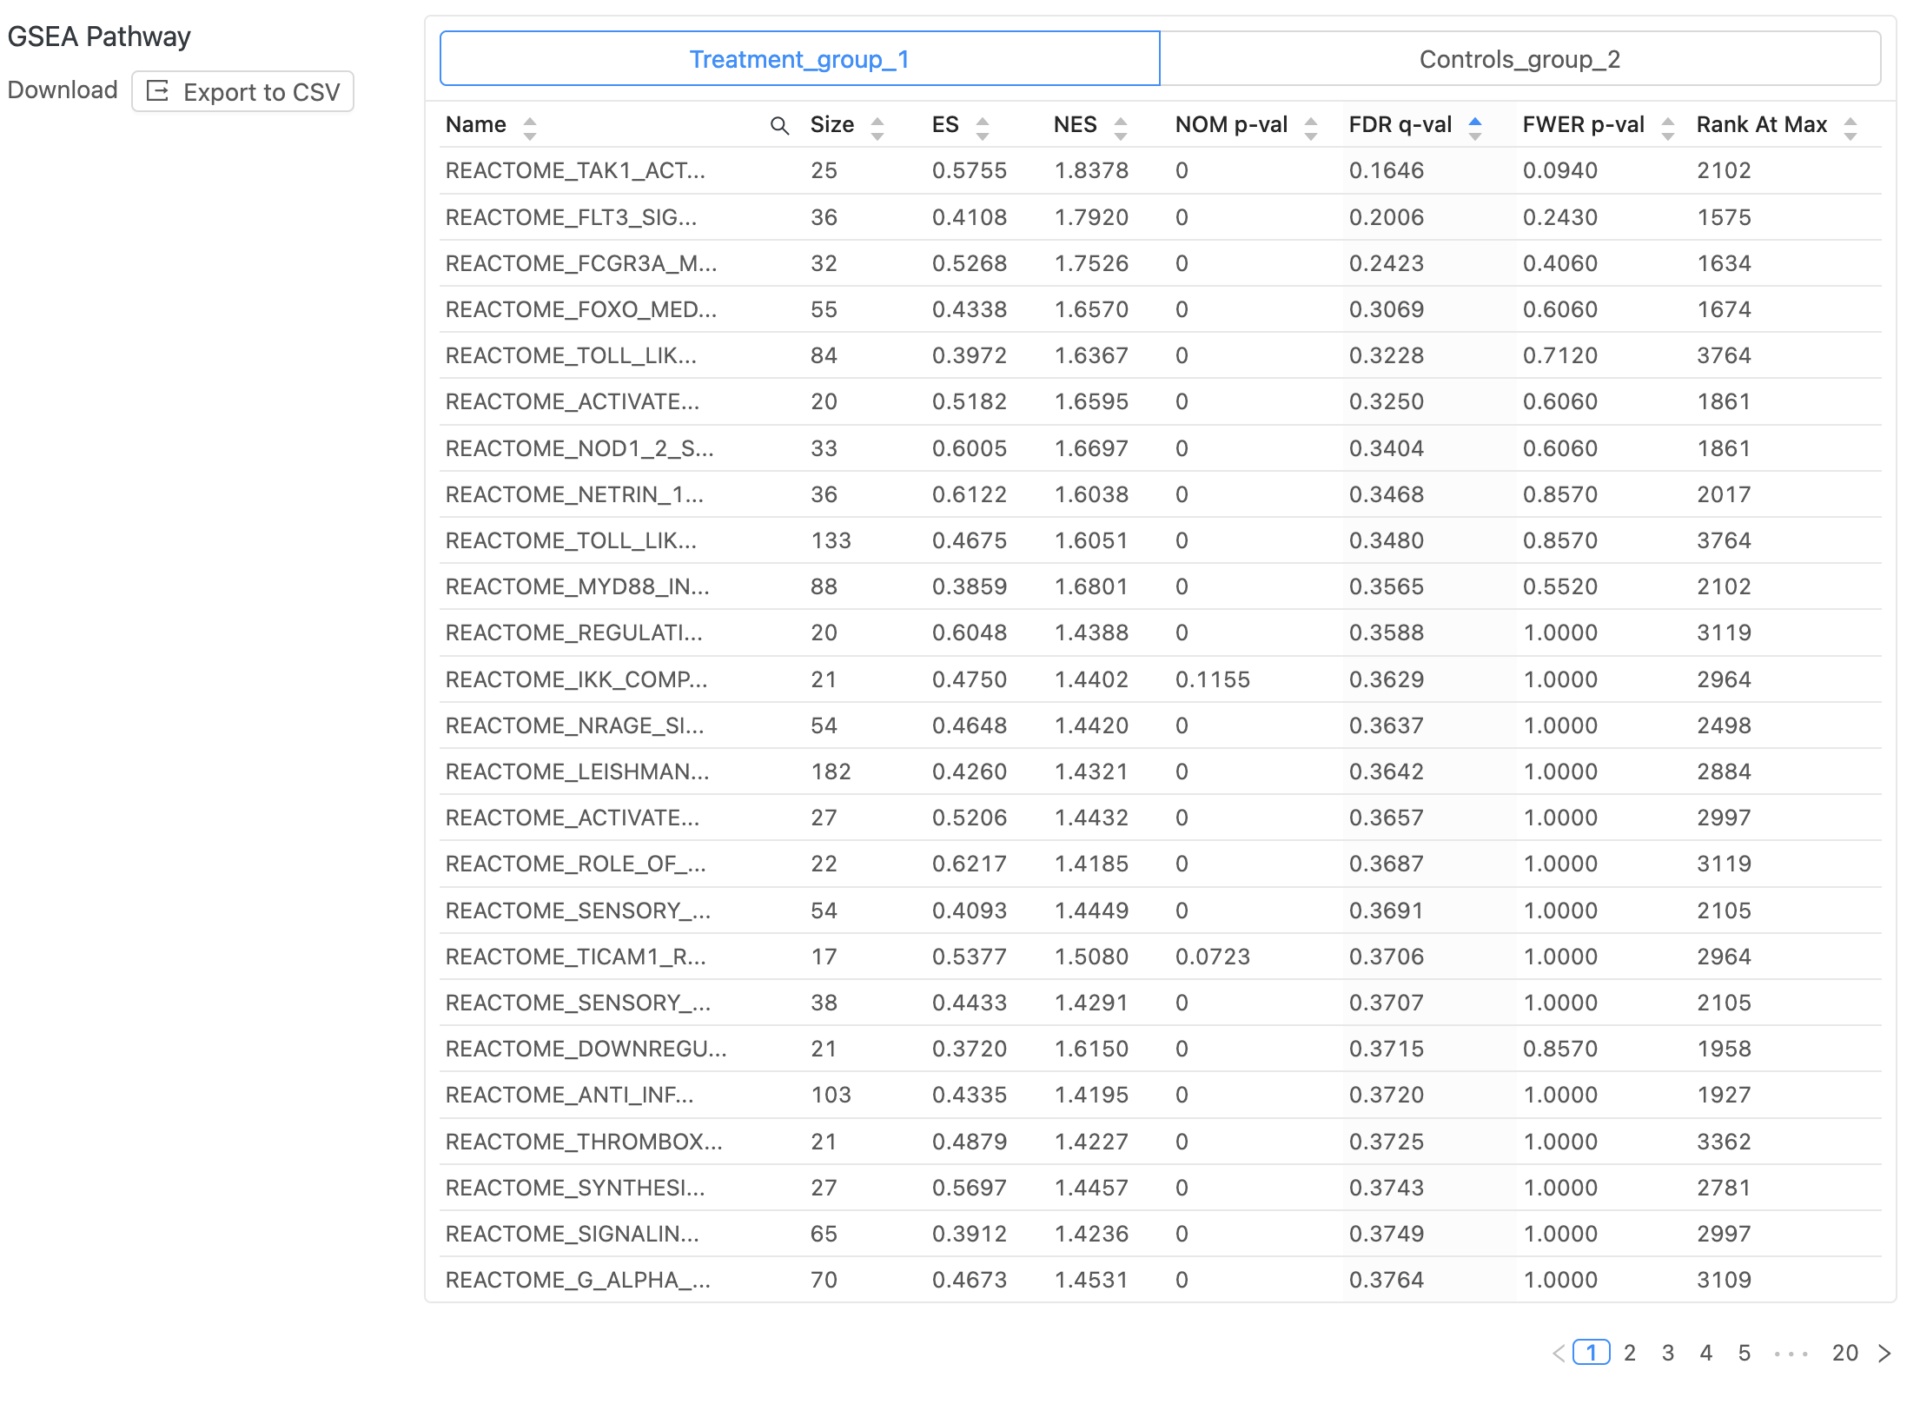
Task: Sort table by Size column arrows
Action: click(877, 127)
